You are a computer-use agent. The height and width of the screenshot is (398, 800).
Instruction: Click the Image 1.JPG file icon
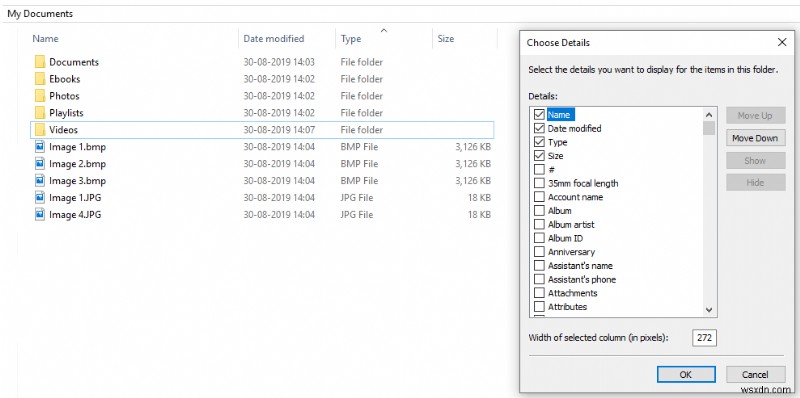(x=40, y=197)
